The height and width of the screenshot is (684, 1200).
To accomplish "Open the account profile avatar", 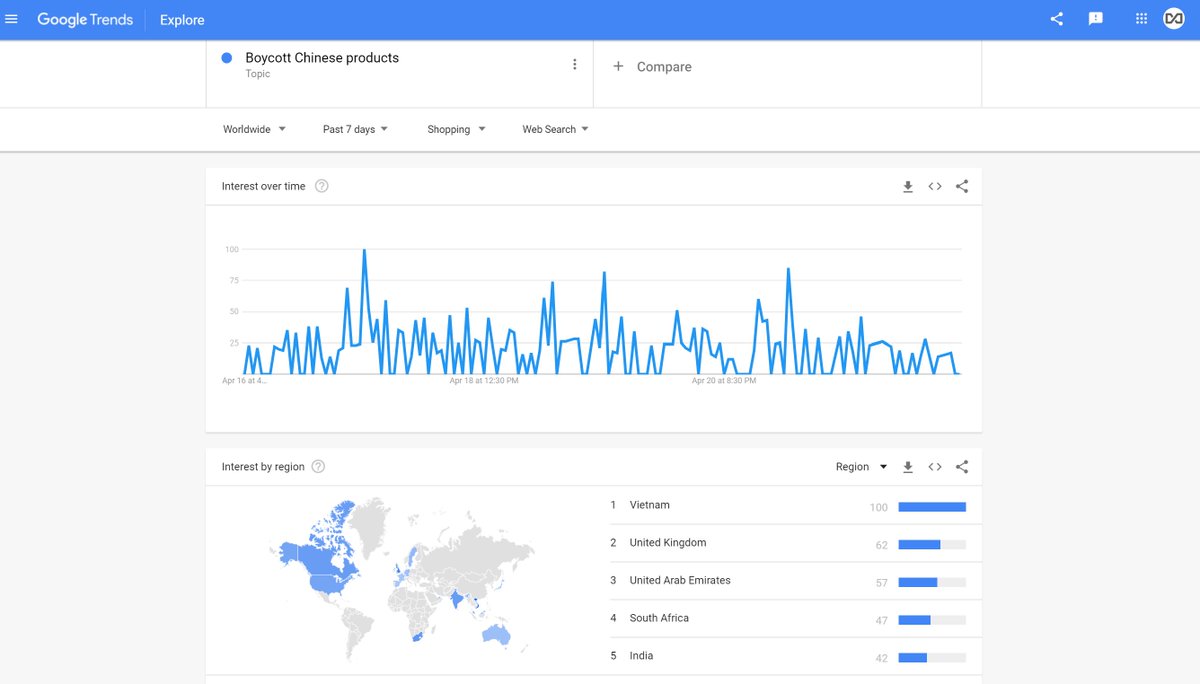I will (1174, 19).
